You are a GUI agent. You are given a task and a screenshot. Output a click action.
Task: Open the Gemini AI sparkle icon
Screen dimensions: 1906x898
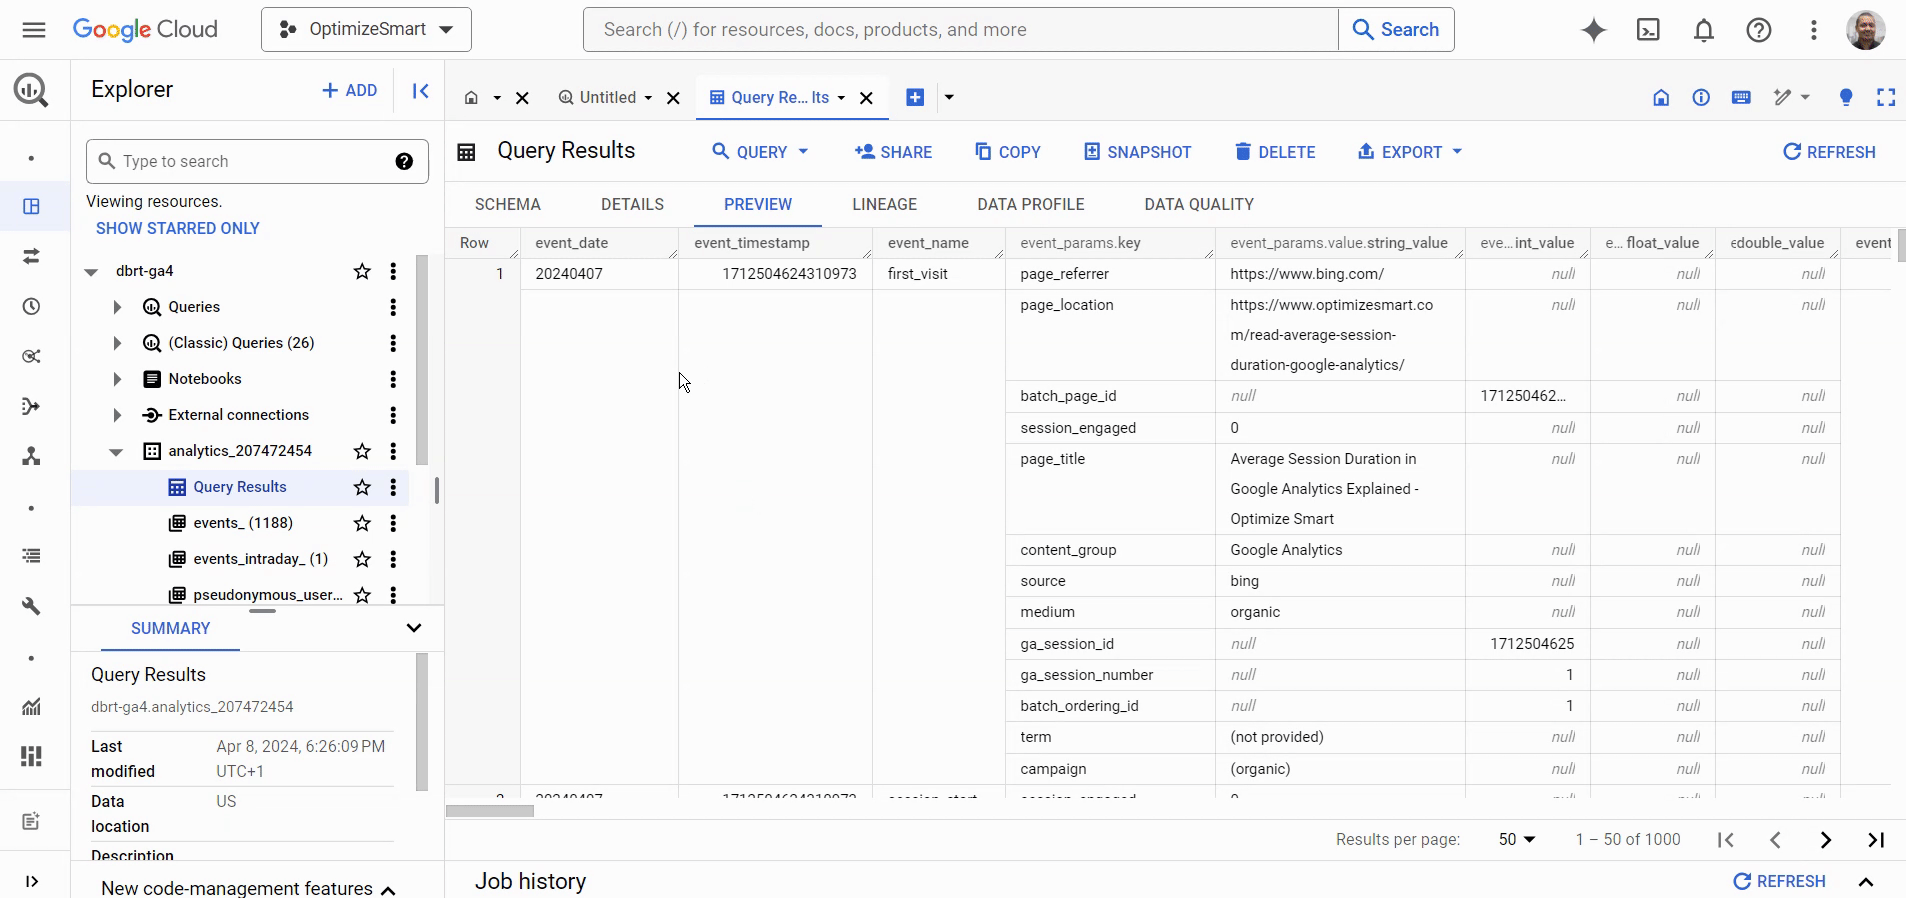[1594, 30]
